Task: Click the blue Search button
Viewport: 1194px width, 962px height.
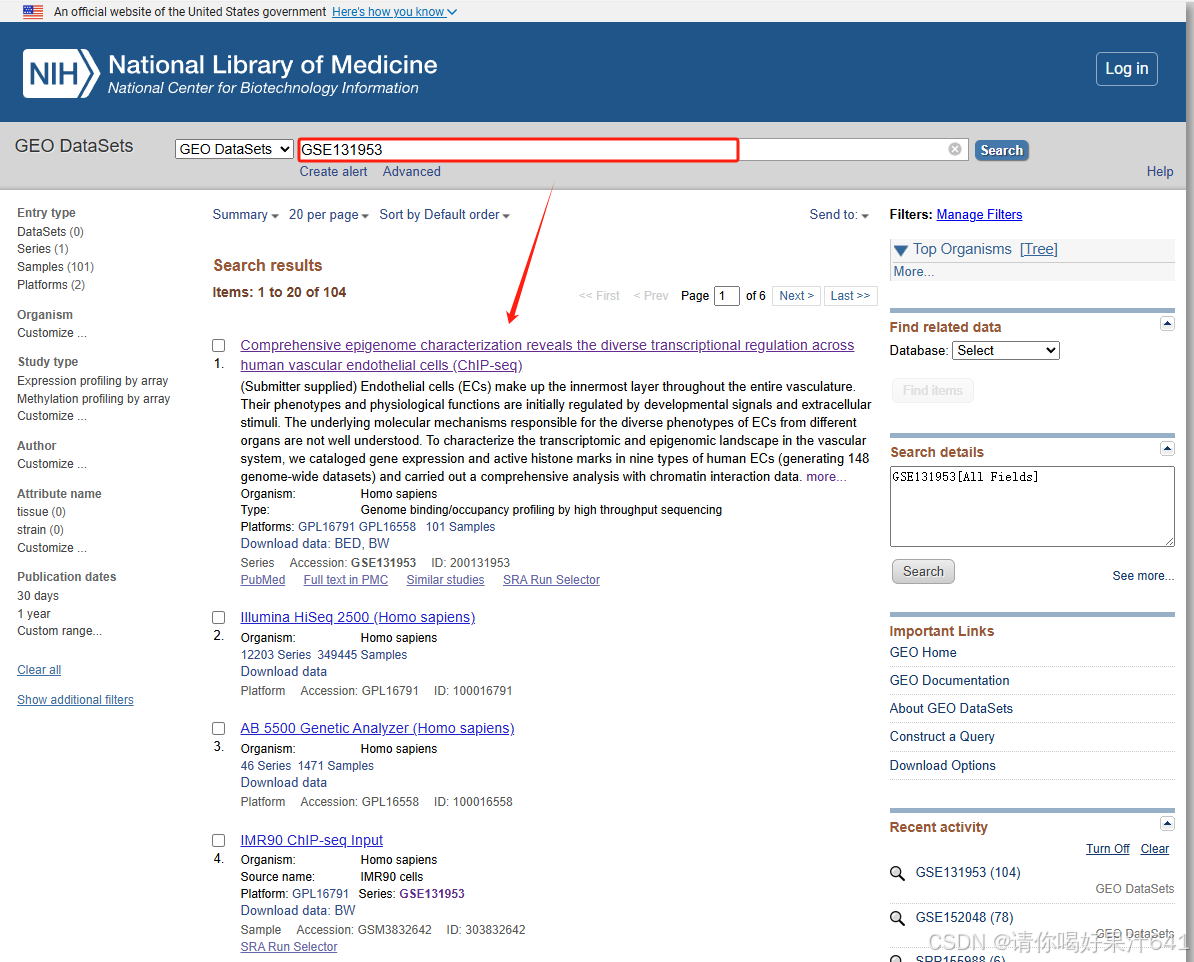Action: coord(1001,150)
